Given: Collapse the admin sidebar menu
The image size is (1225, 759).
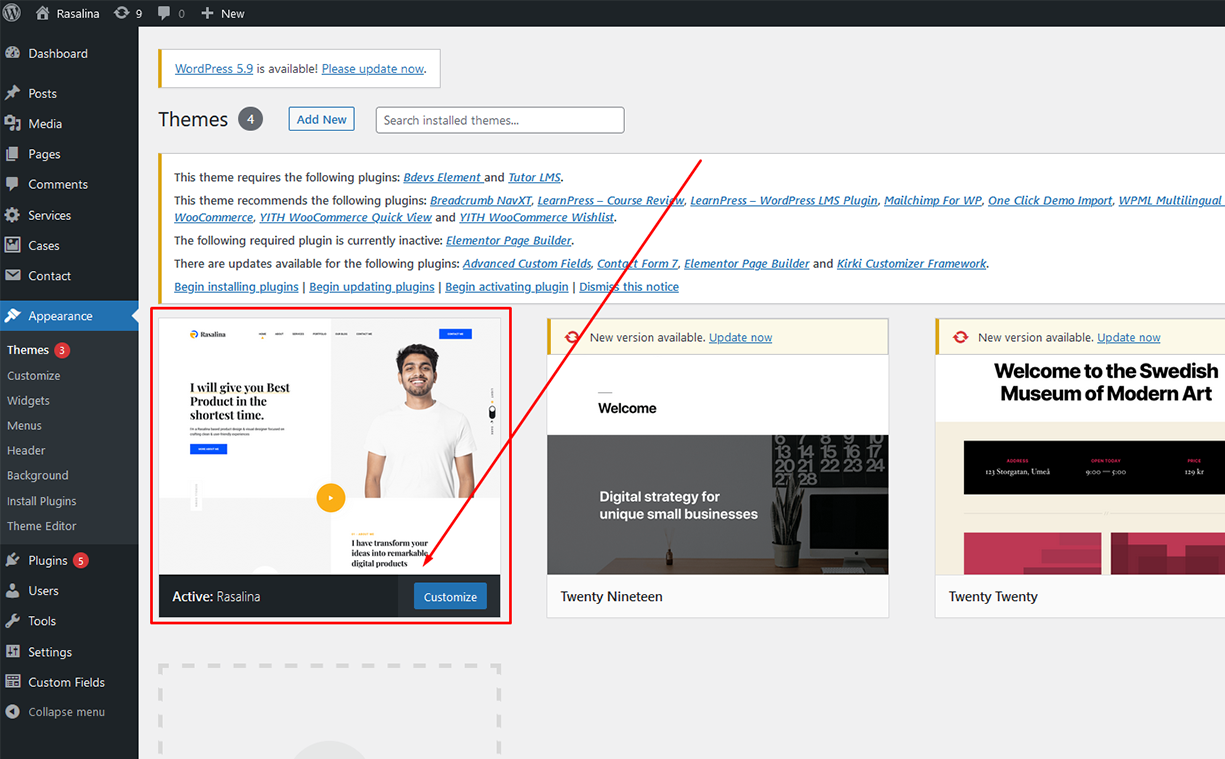Looking at the screenshot, I should coord(69,712).
